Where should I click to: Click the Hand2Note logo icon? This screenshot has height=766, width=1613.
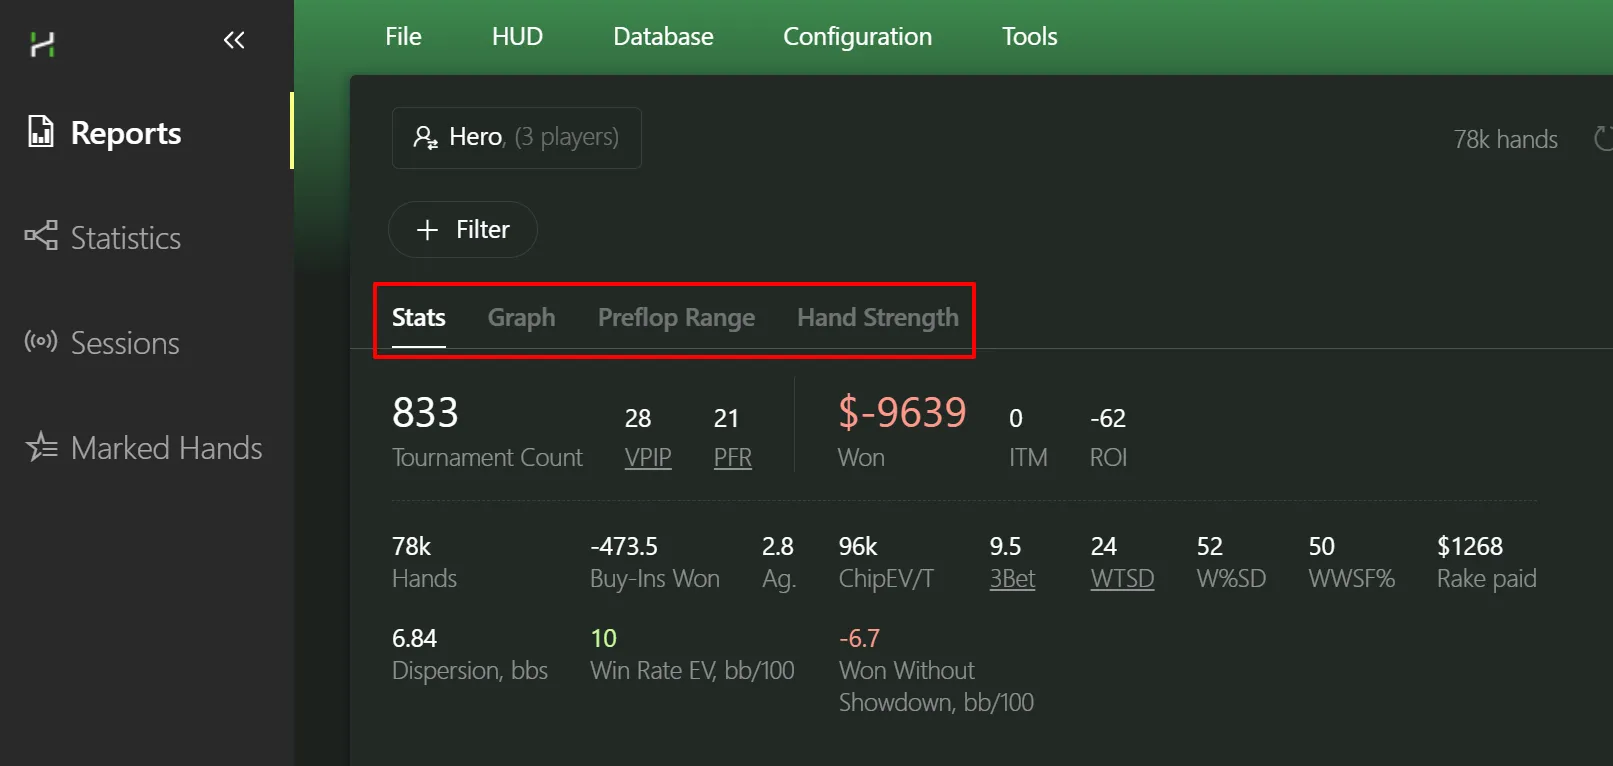42,44
